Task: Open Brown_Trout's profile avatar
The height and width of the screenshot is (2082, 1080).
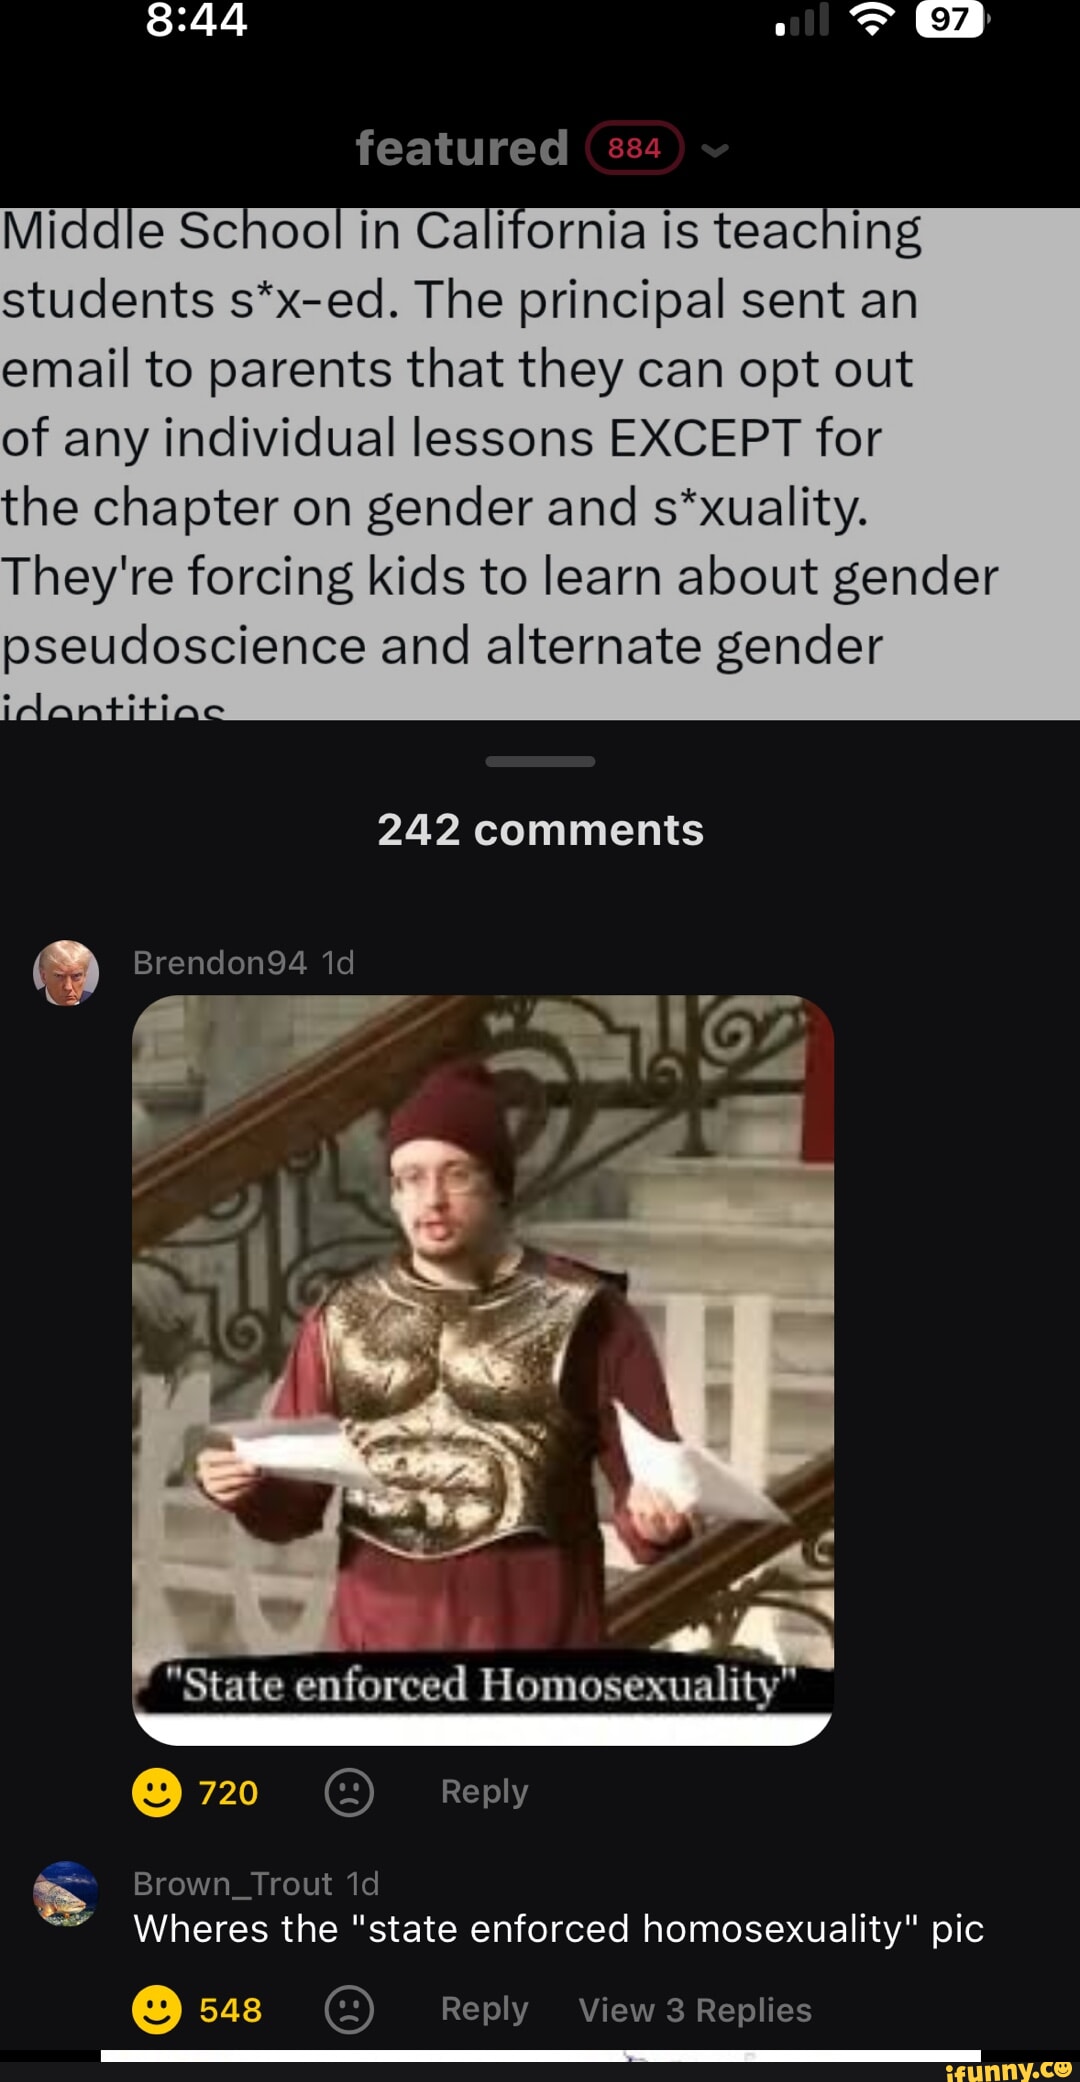Action: click(x=66, y=1893)
